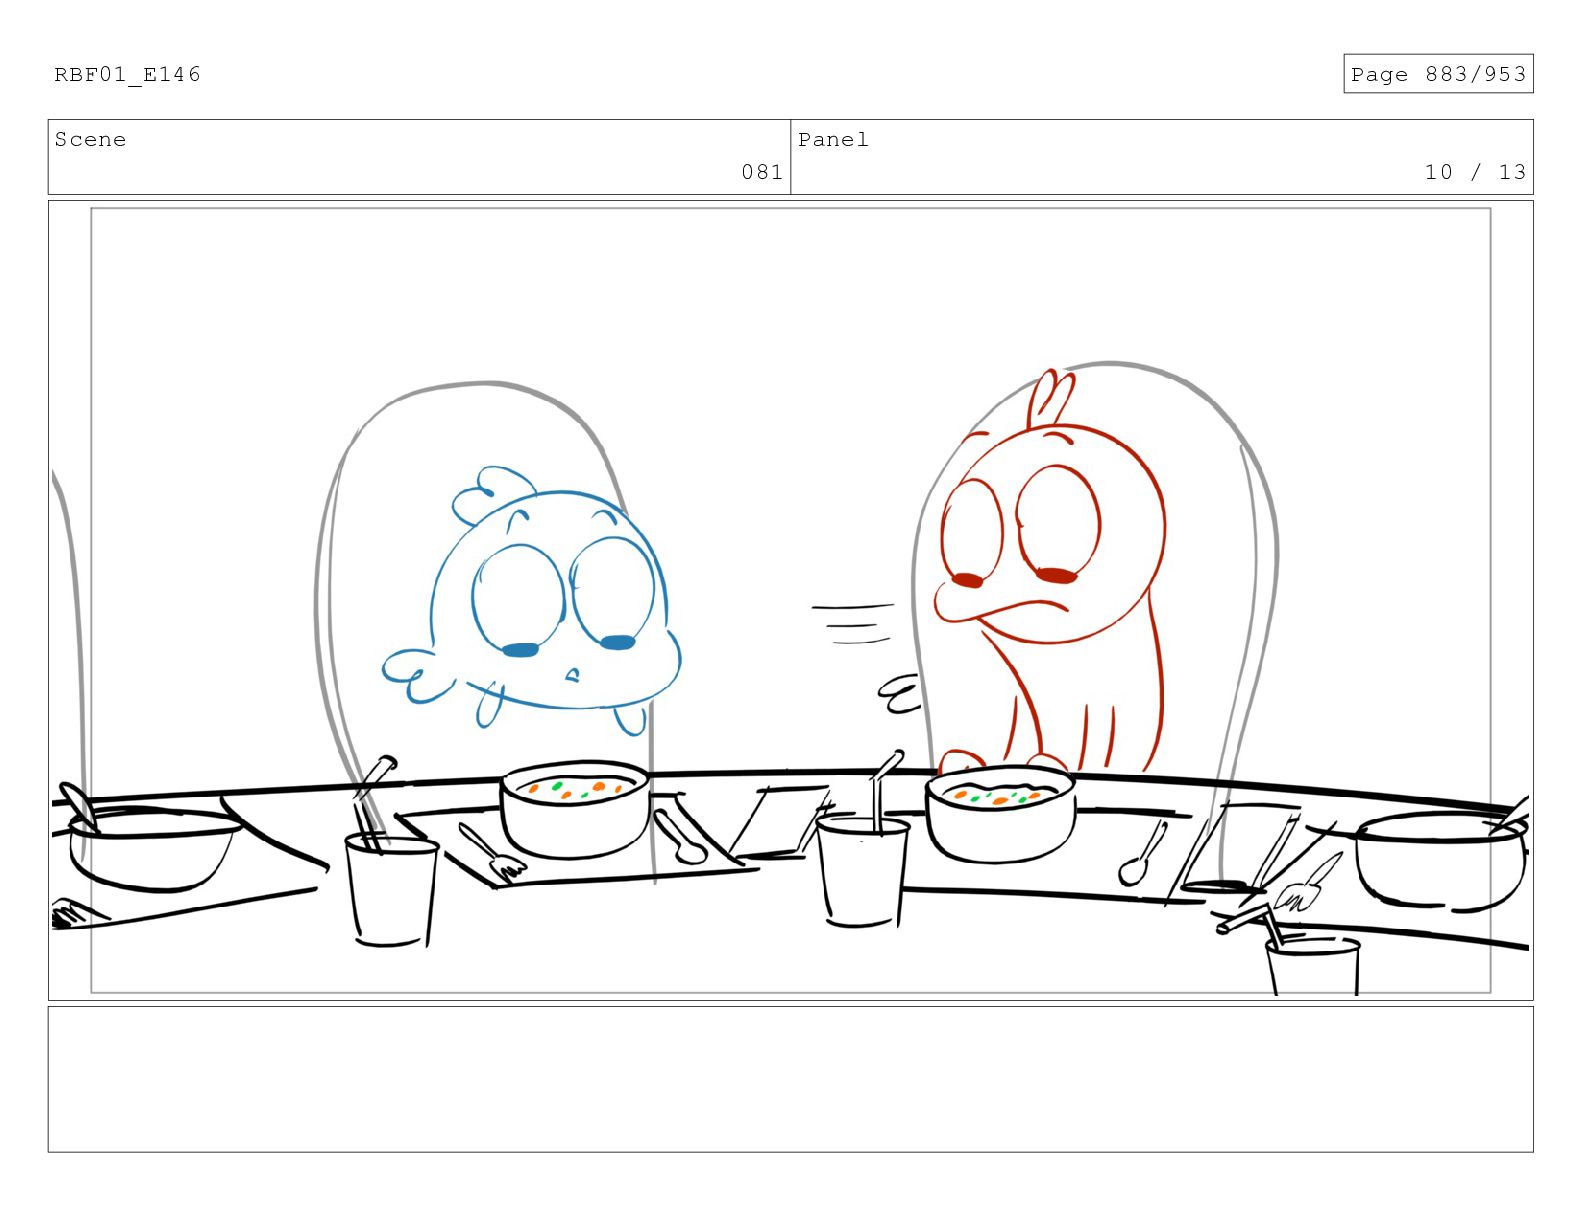Click the Page 883/953 box
Screen dimensions: 1584x1224
(x=1437, y=74)
